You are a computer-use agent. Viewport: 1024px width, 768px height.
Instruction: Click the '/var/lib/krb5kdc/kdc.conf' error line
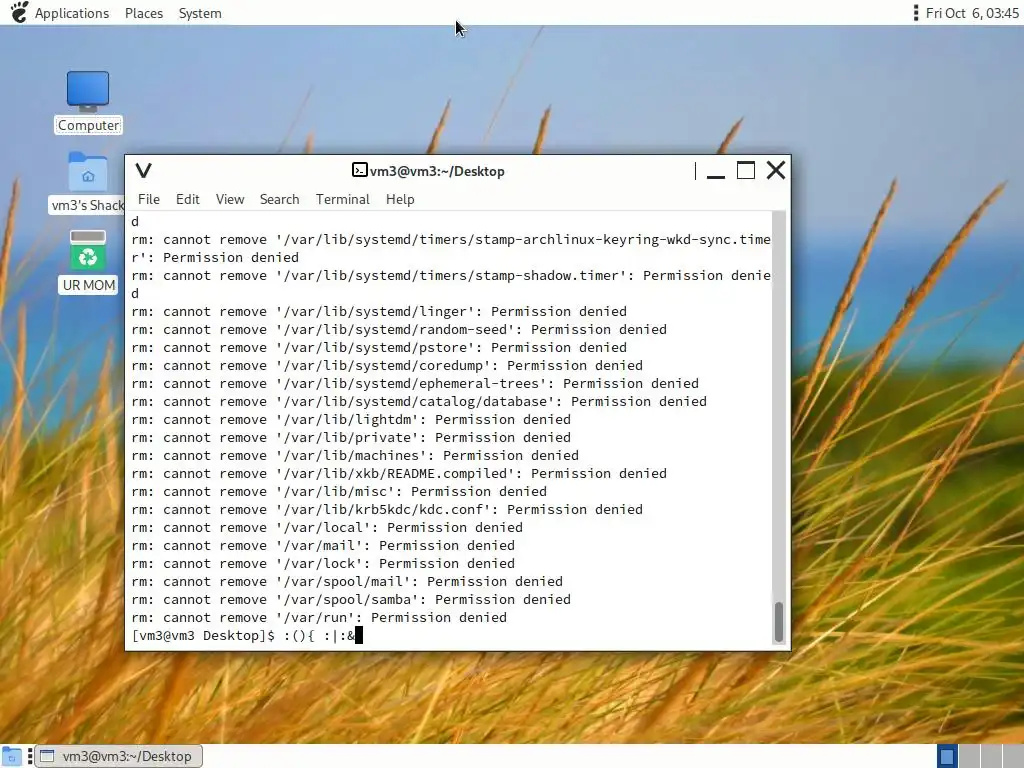click(387, 509)
